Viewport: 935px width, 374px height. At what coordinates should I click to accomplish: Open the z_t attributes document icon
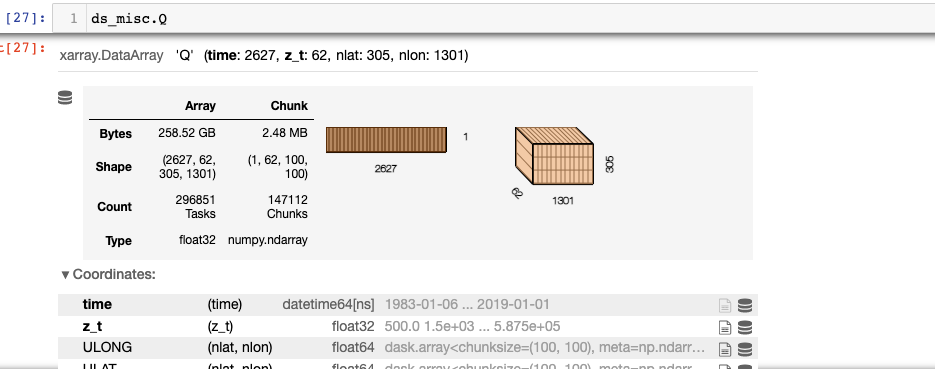pyautogui.click(x=725, y=327)
